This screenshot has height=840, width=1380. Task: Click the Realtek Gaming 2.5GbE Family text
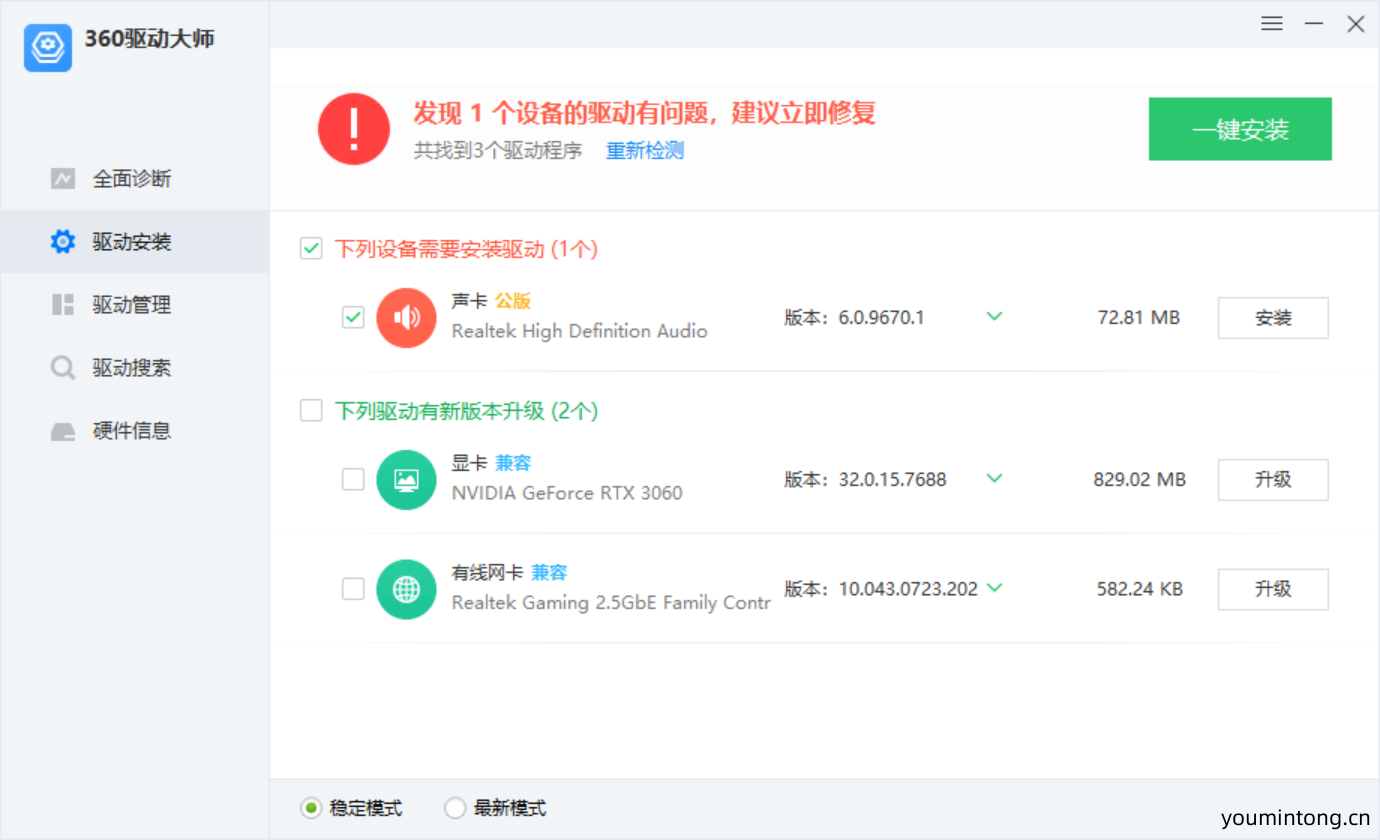tap(611, 603)
